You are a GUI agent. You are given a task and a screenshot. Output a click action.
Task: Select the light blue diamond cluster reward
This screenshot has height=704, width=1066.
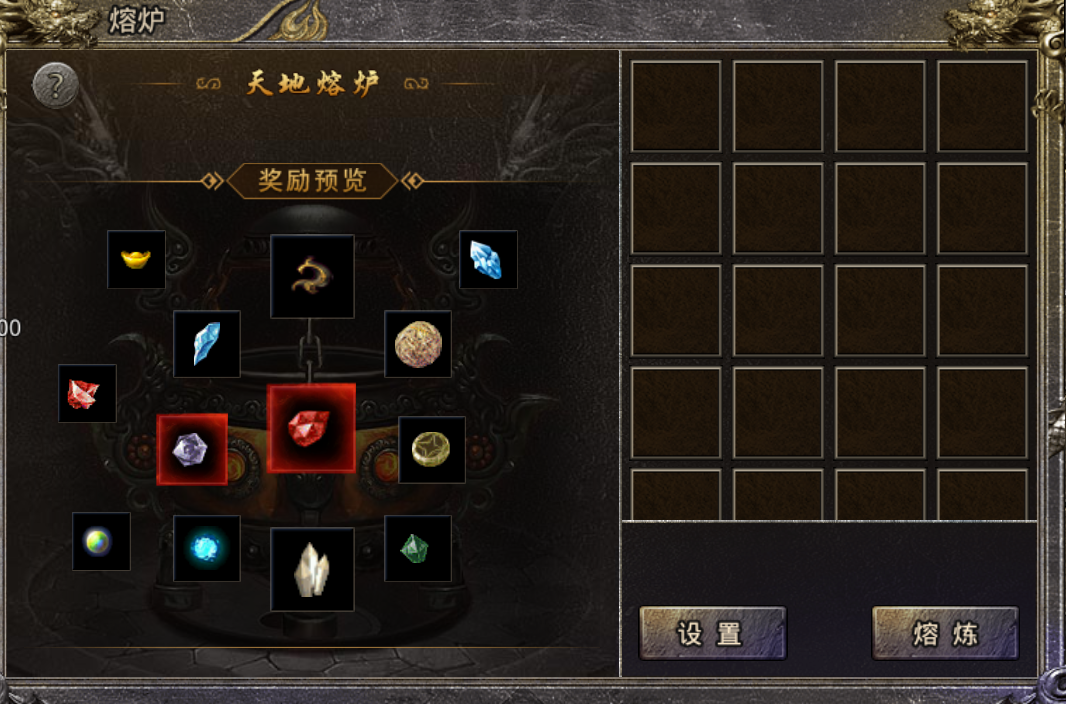(488, 259)
